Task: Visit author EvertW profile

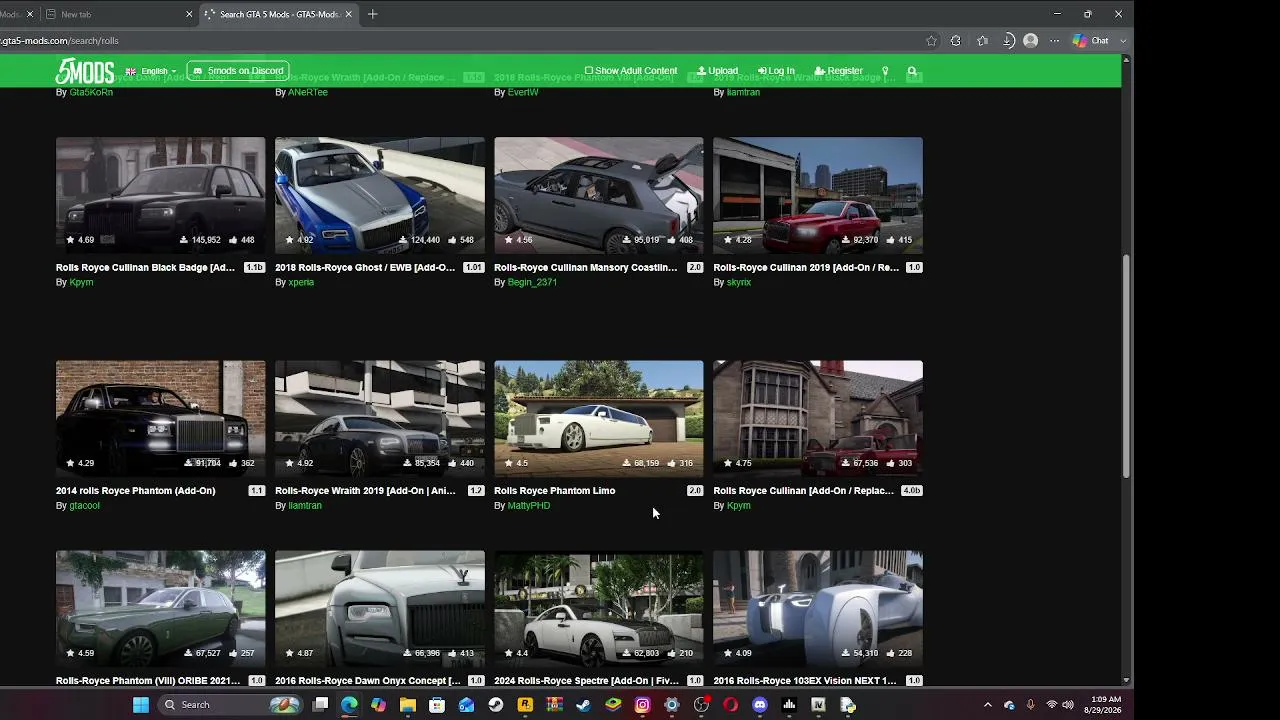Action: (523, 92)
